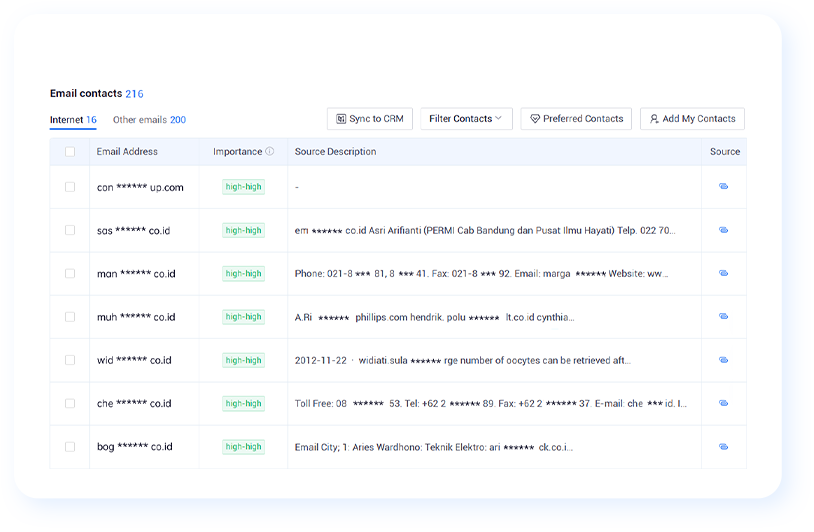The image size is (814, 532).
Task: Open source link for che ****** co.id row
Action: coord(723,403)
